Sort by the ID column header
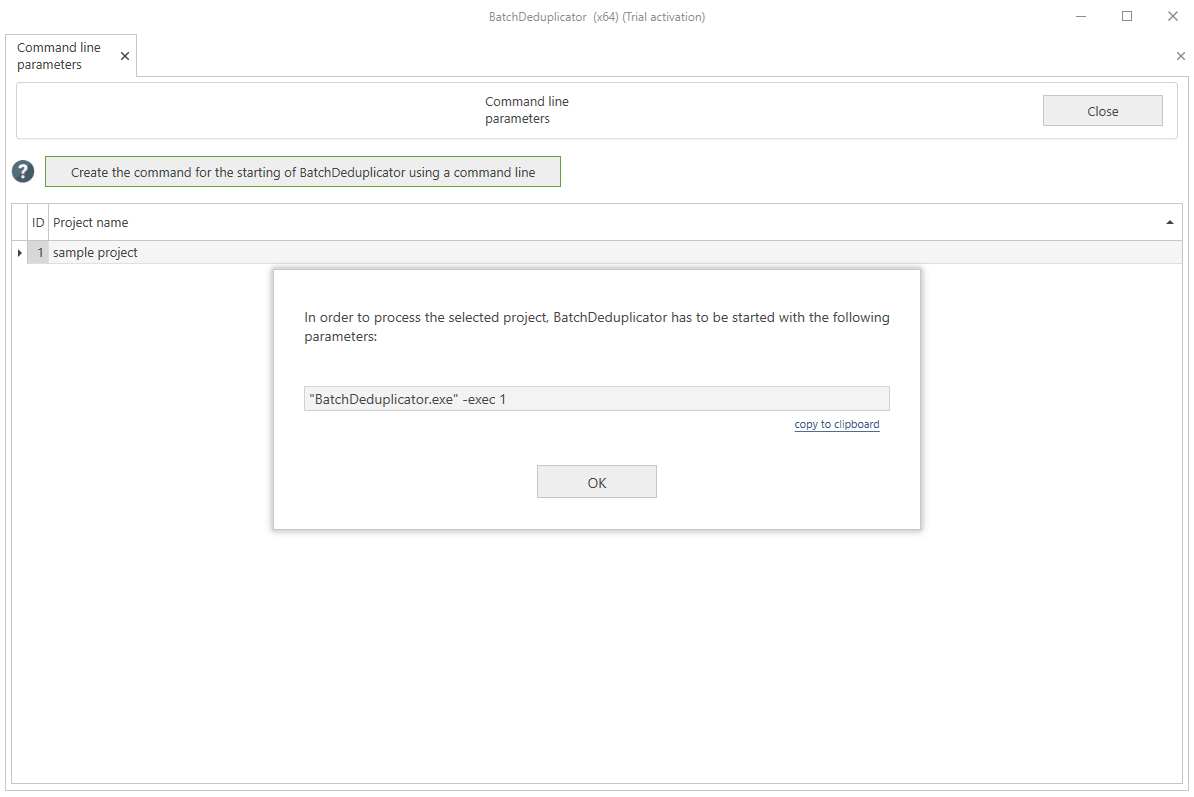 tap(38, 223)
